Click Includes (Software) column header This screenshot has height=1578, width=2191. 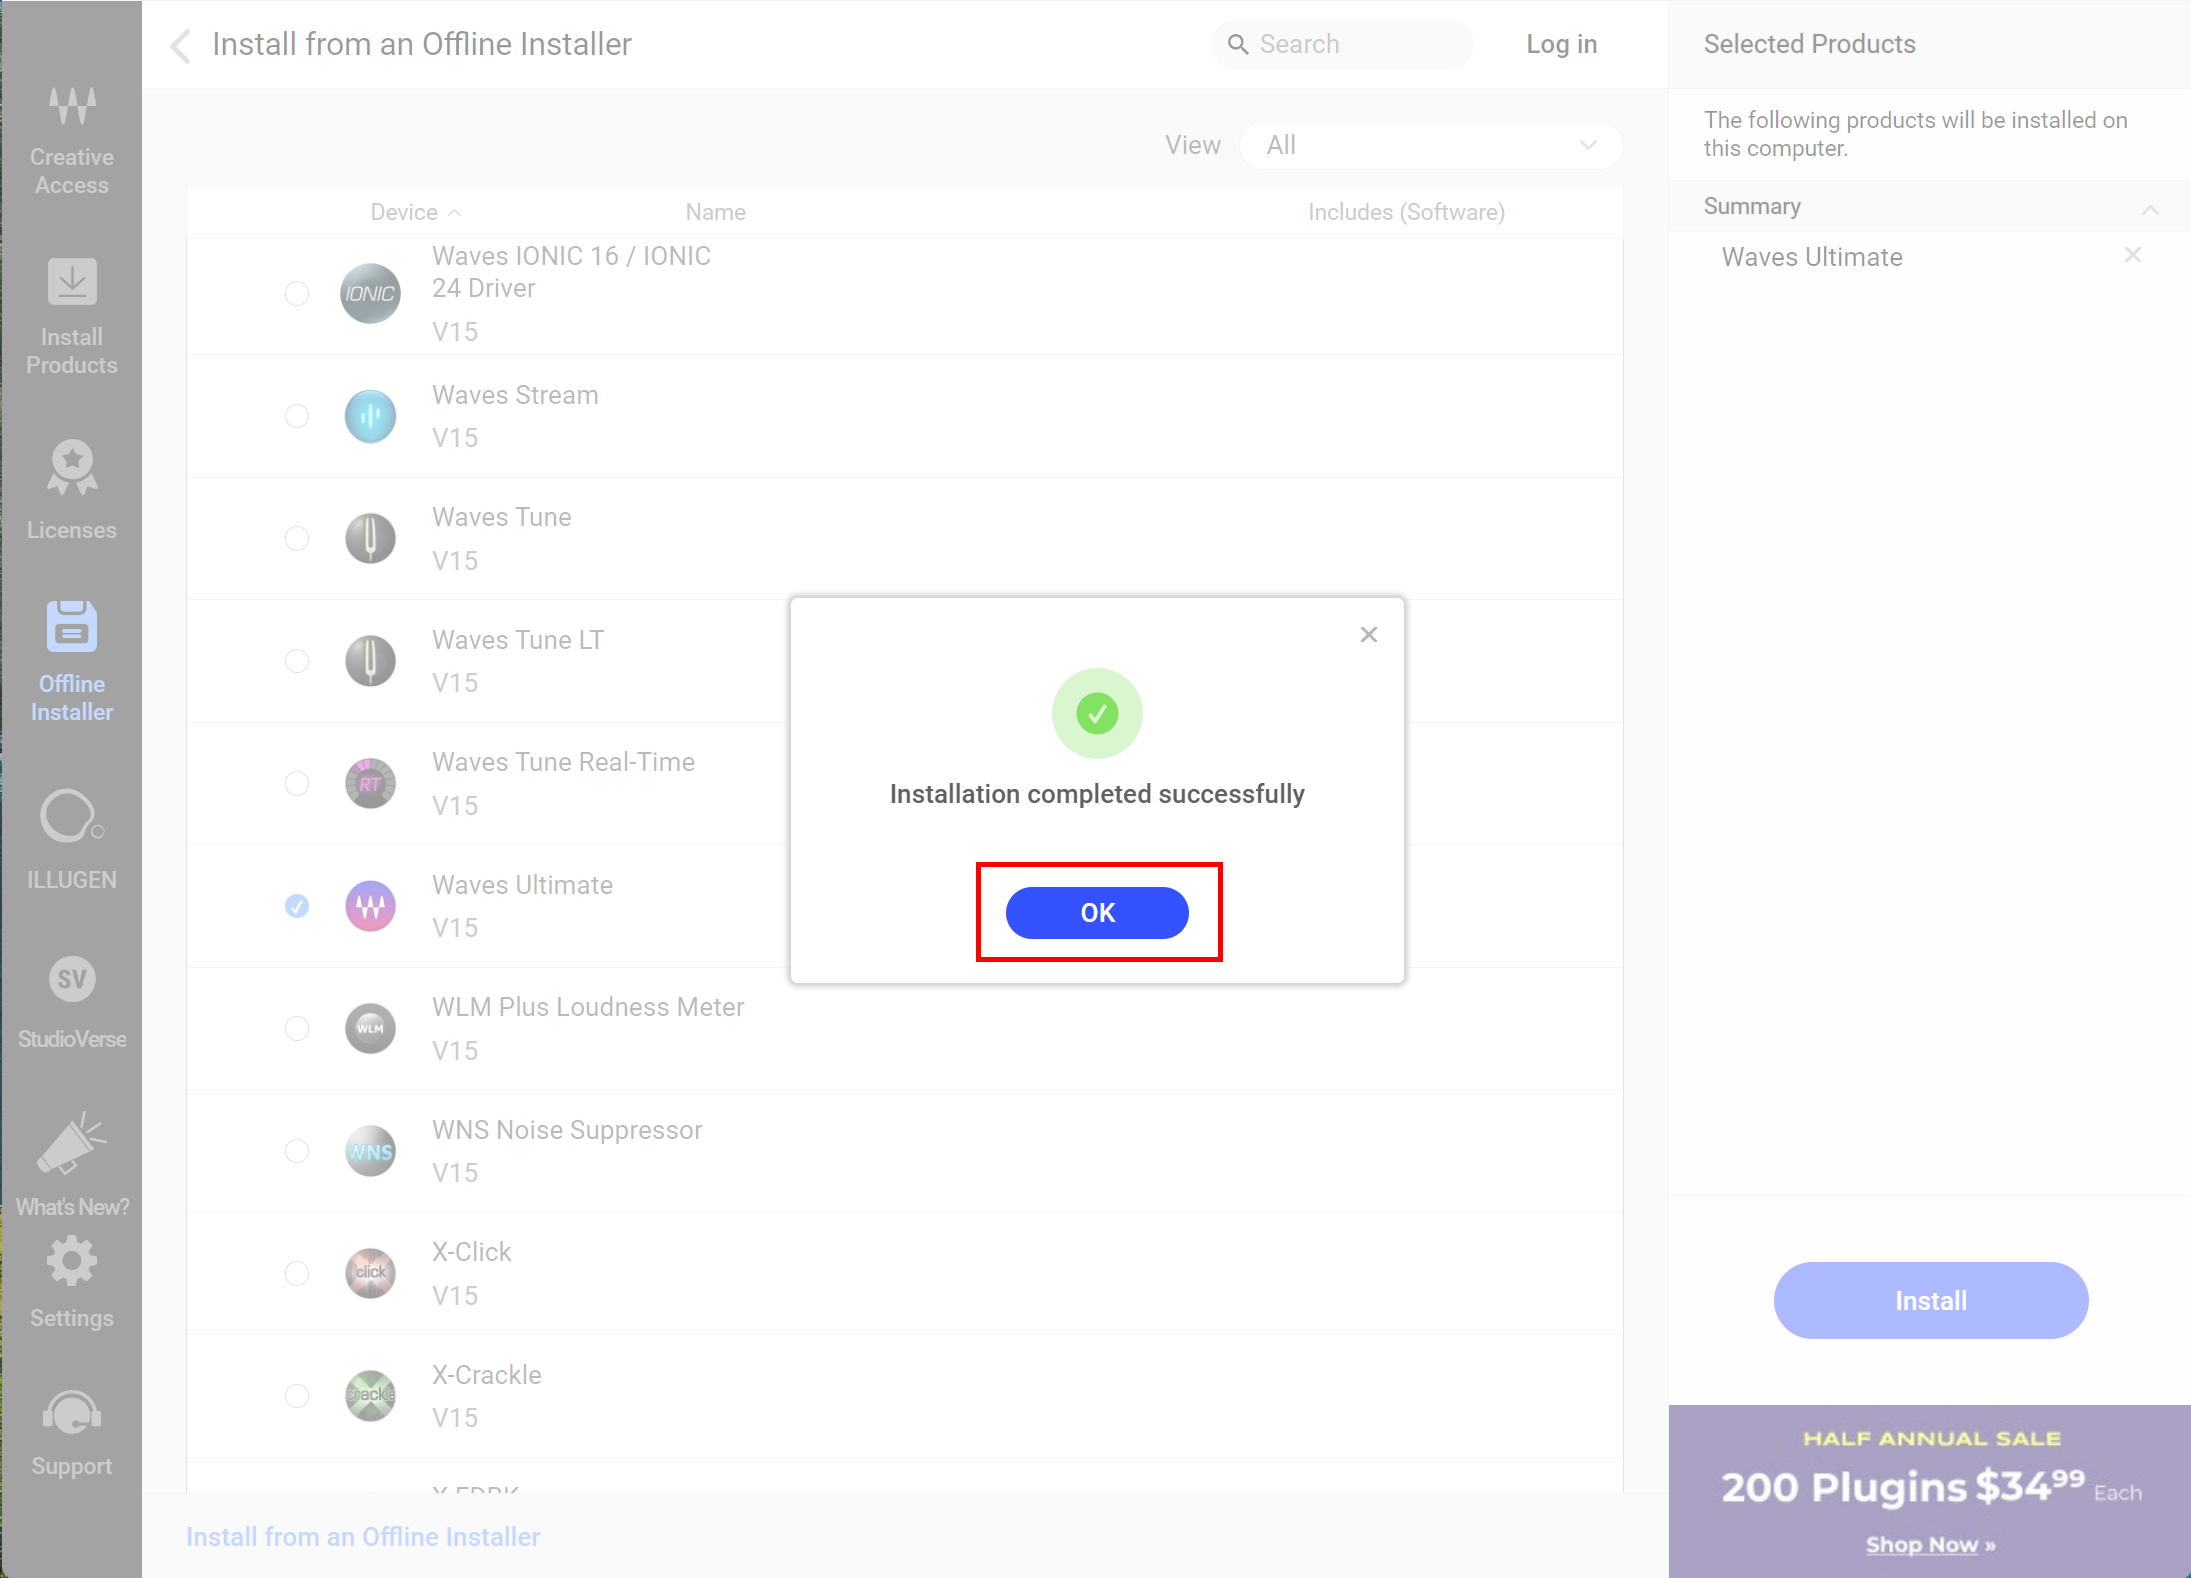1406,212
